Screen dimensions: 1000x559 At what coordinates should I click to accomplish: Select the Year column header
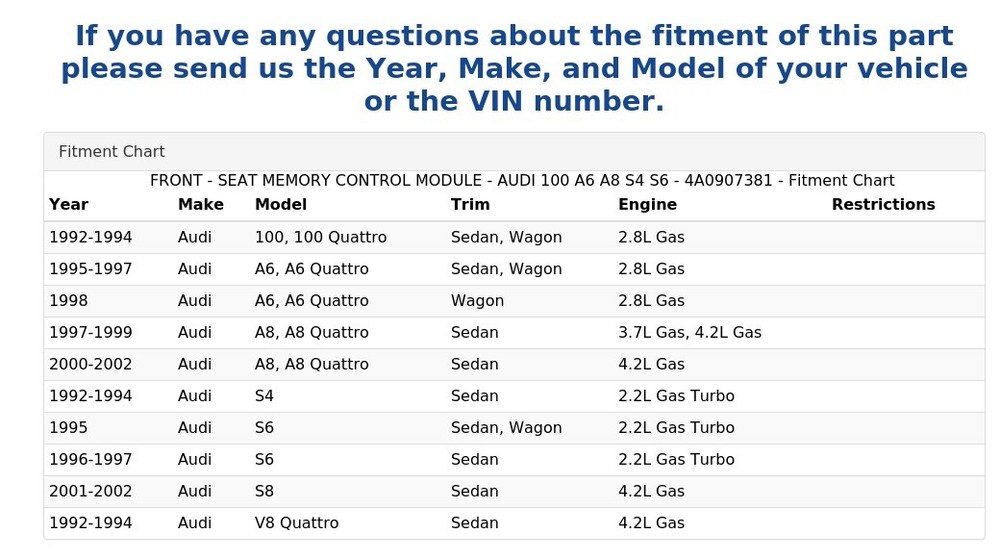point(68,205)
